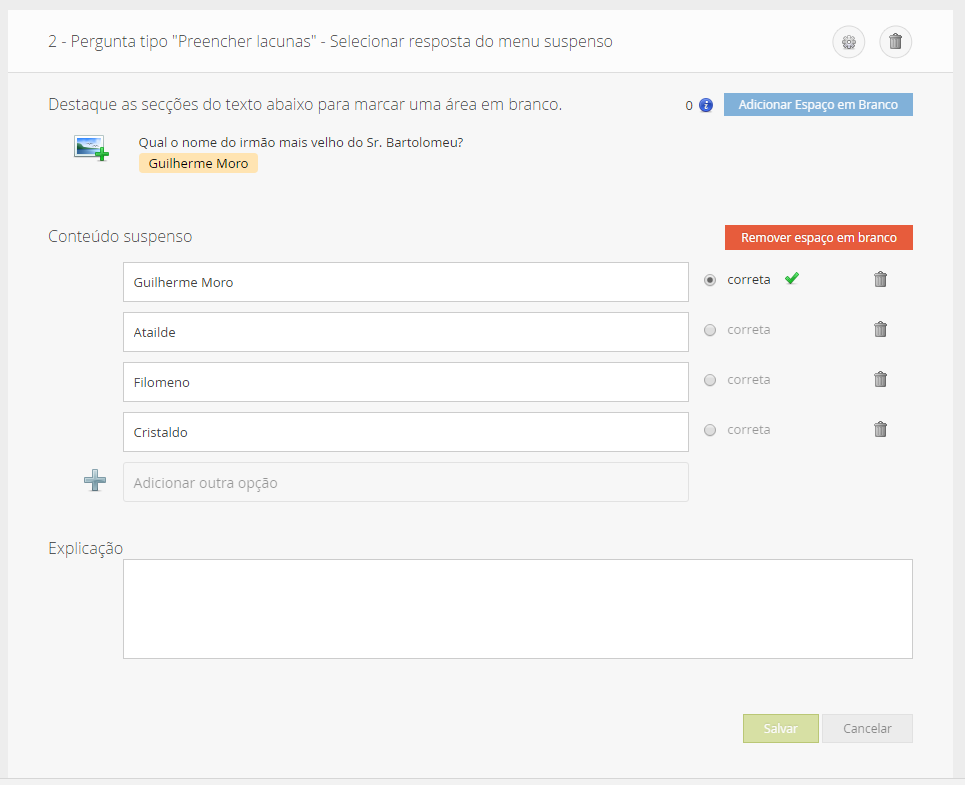Click the Cancelar button

867,728
